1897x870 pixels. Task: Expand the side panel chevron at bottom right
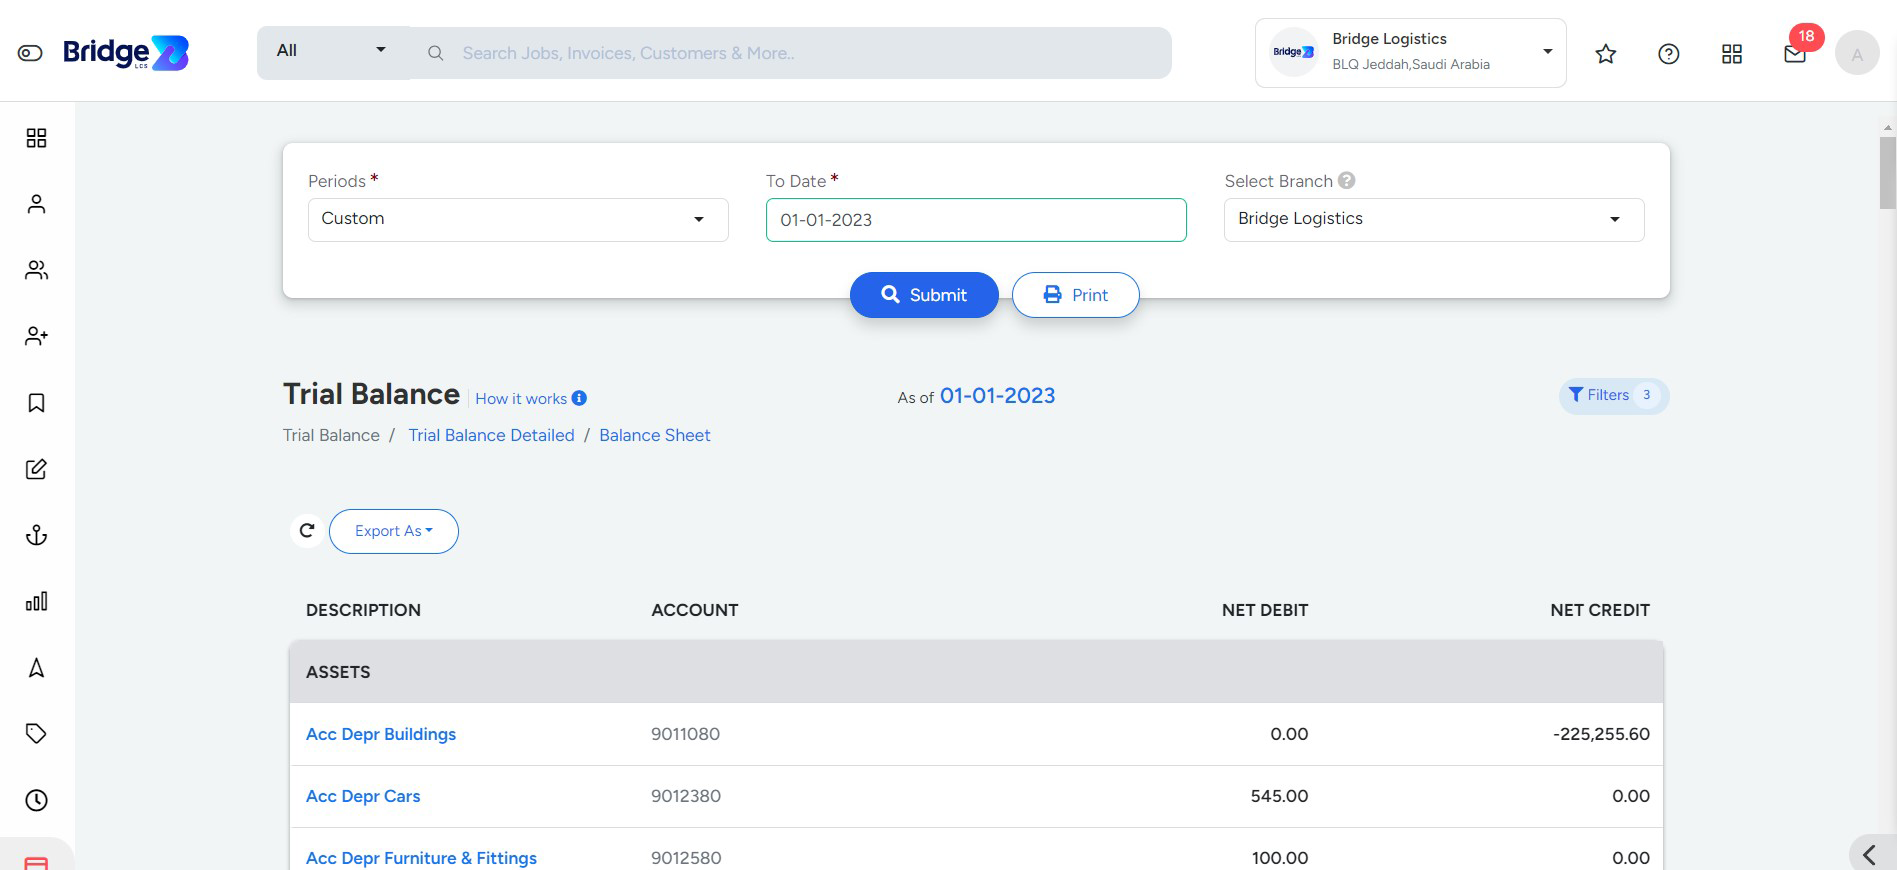coord(1869,854)
